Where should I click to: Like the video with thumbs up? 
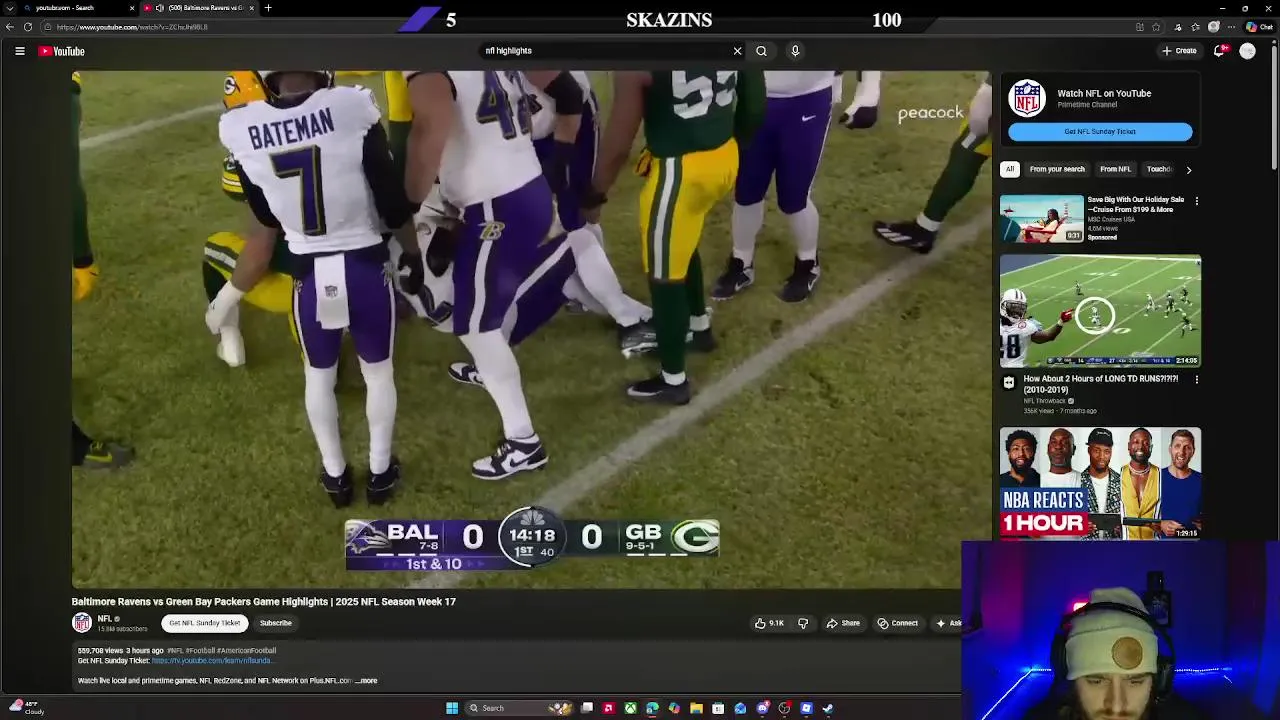click(x=769, y=623)
